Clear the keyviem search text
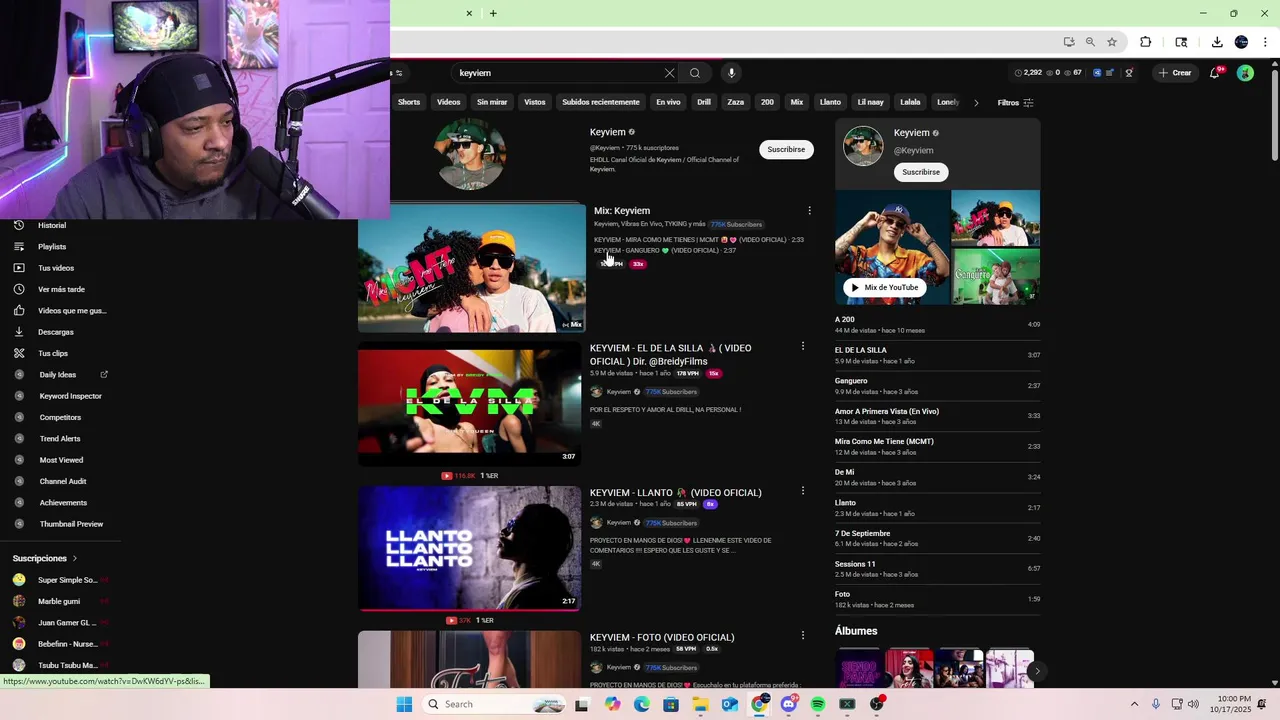The width and height of the screenshot is (1280, 720). pyautogui.click(x=669, y=73)
